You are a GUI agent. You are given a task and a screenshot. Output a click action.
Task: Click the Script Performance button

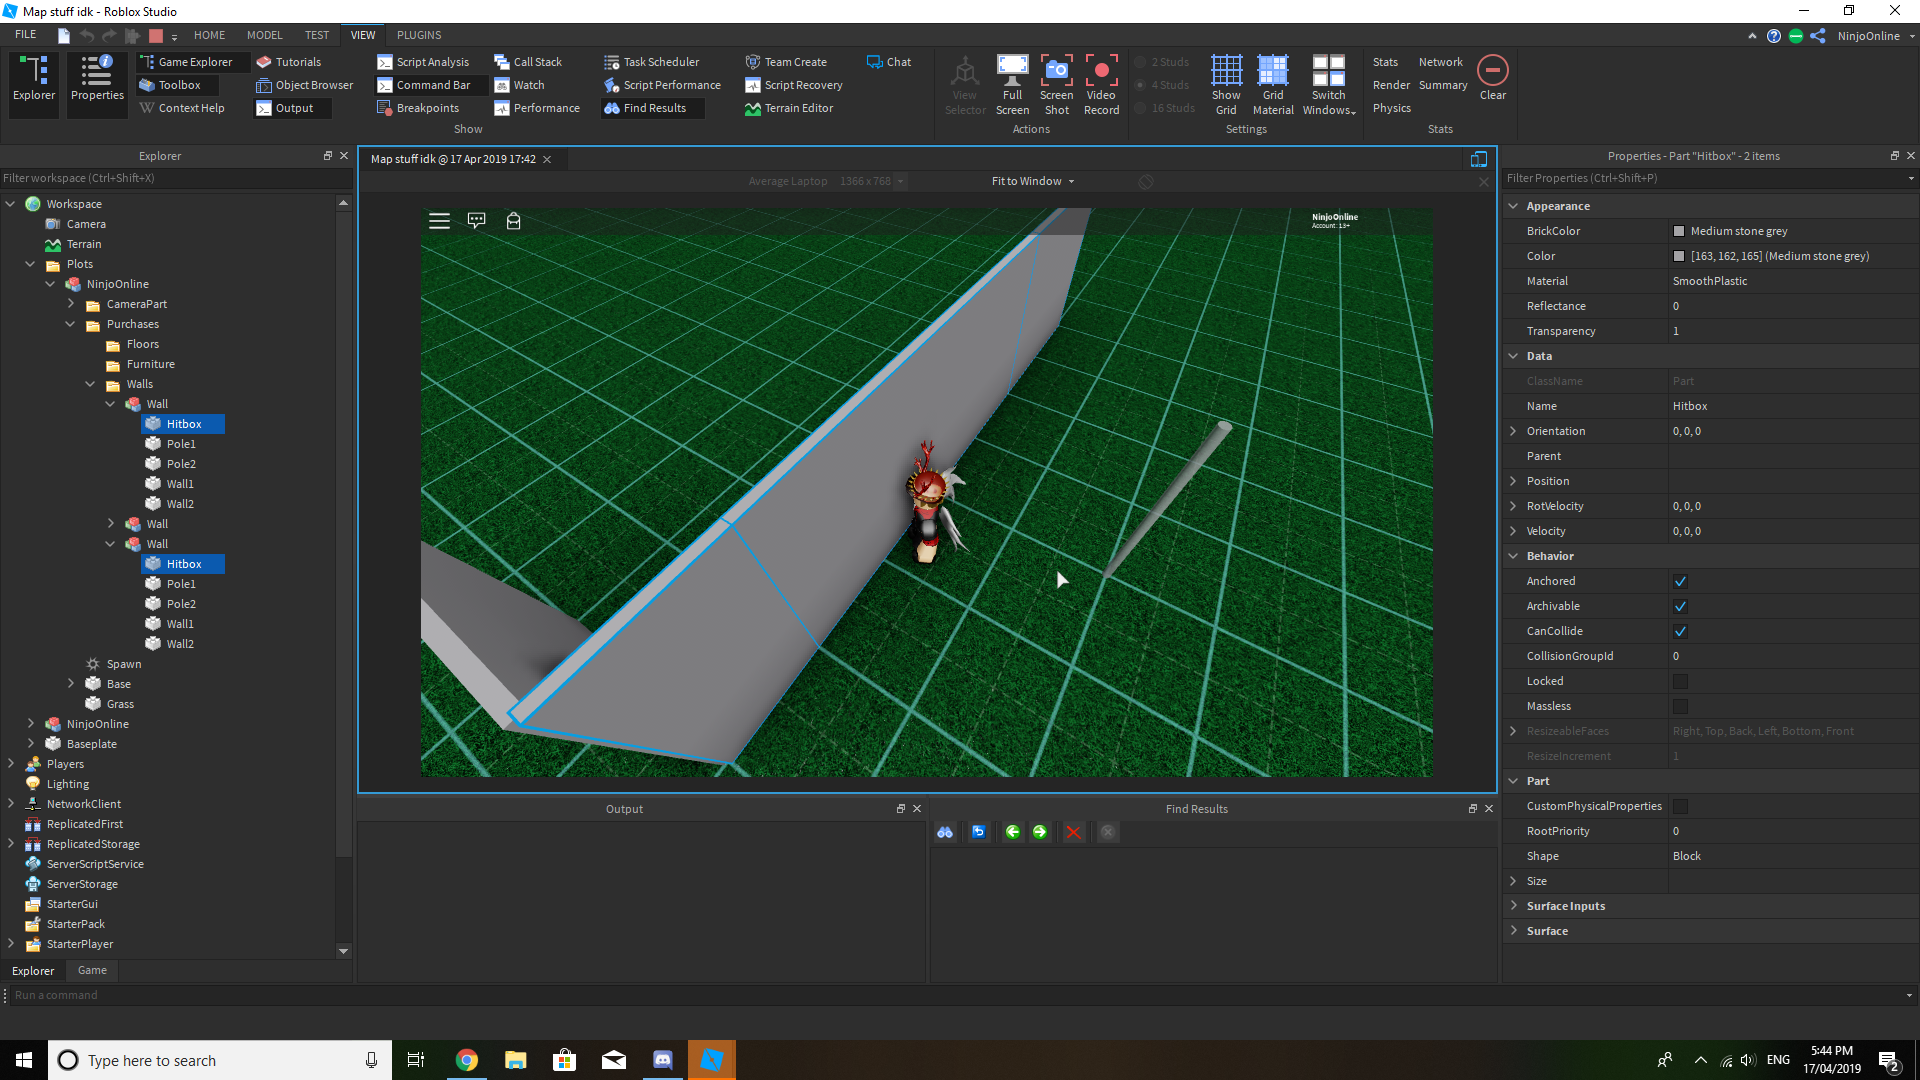click(662, 85)
